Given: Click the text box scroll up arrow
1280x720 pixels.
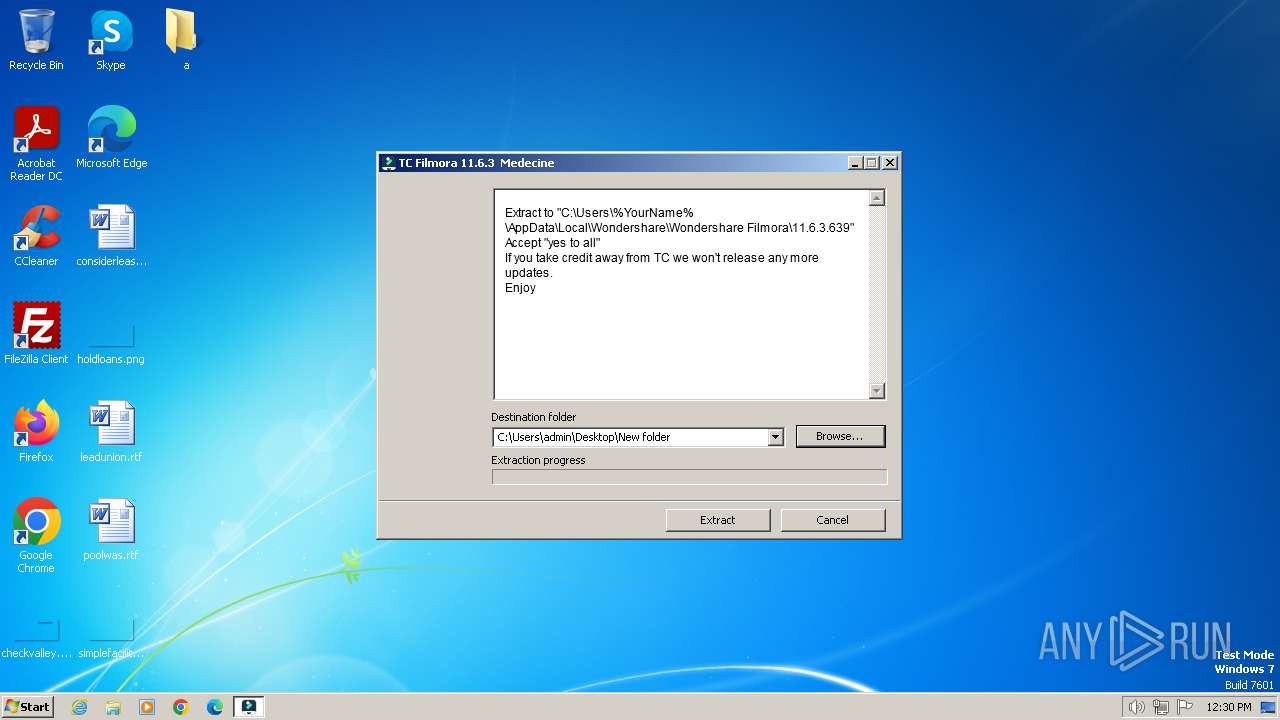Looking at the screenshot, I should (x=877, y=198).
